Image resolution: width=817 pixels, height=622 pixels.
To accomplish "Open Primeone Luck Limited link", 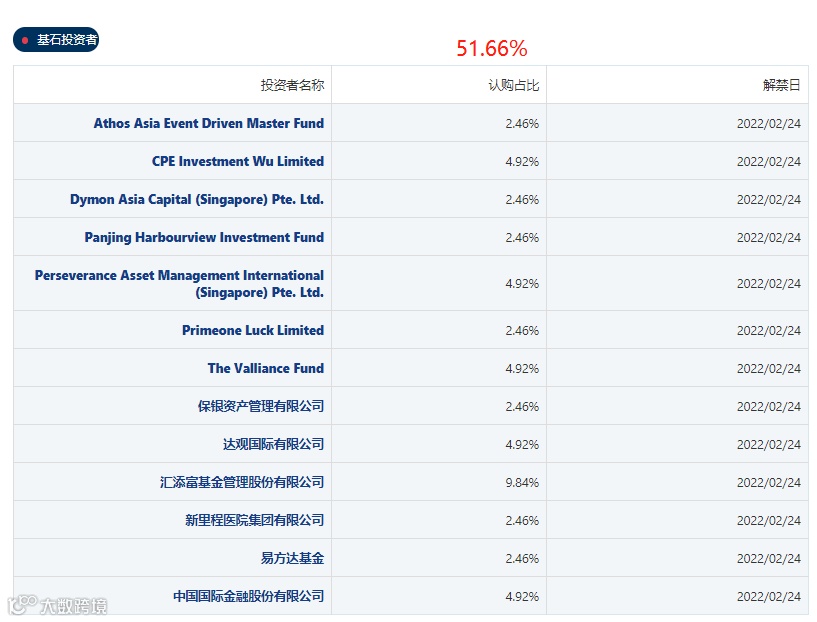I will tap(253, 330).
